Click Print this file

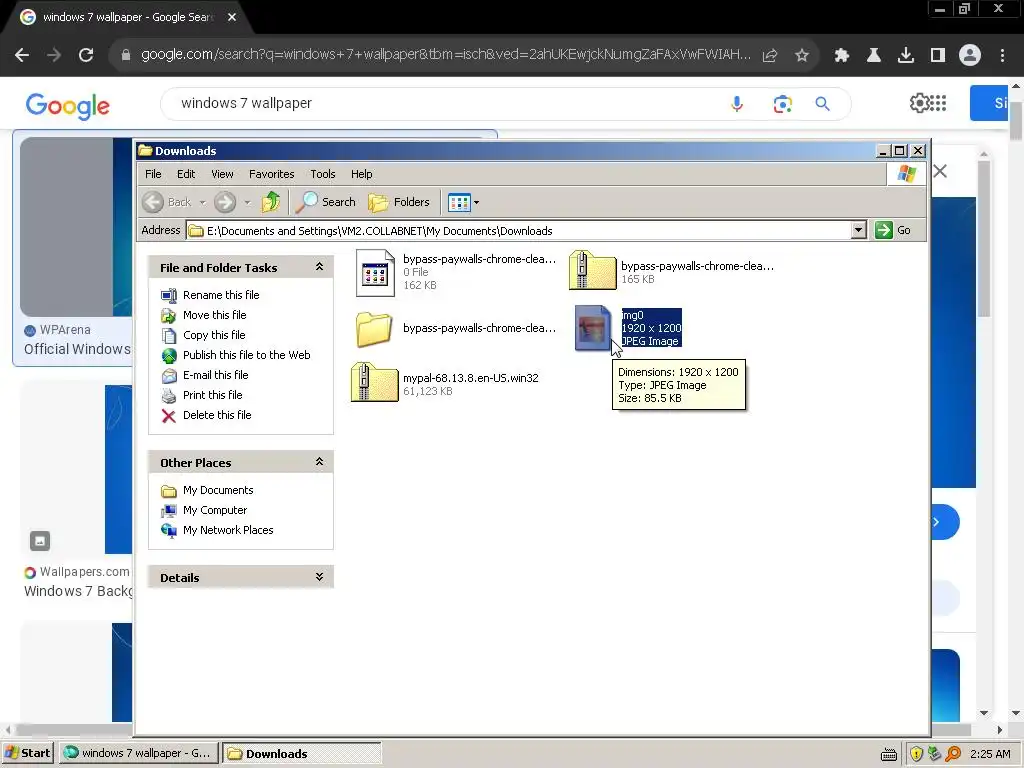(212, 395)
